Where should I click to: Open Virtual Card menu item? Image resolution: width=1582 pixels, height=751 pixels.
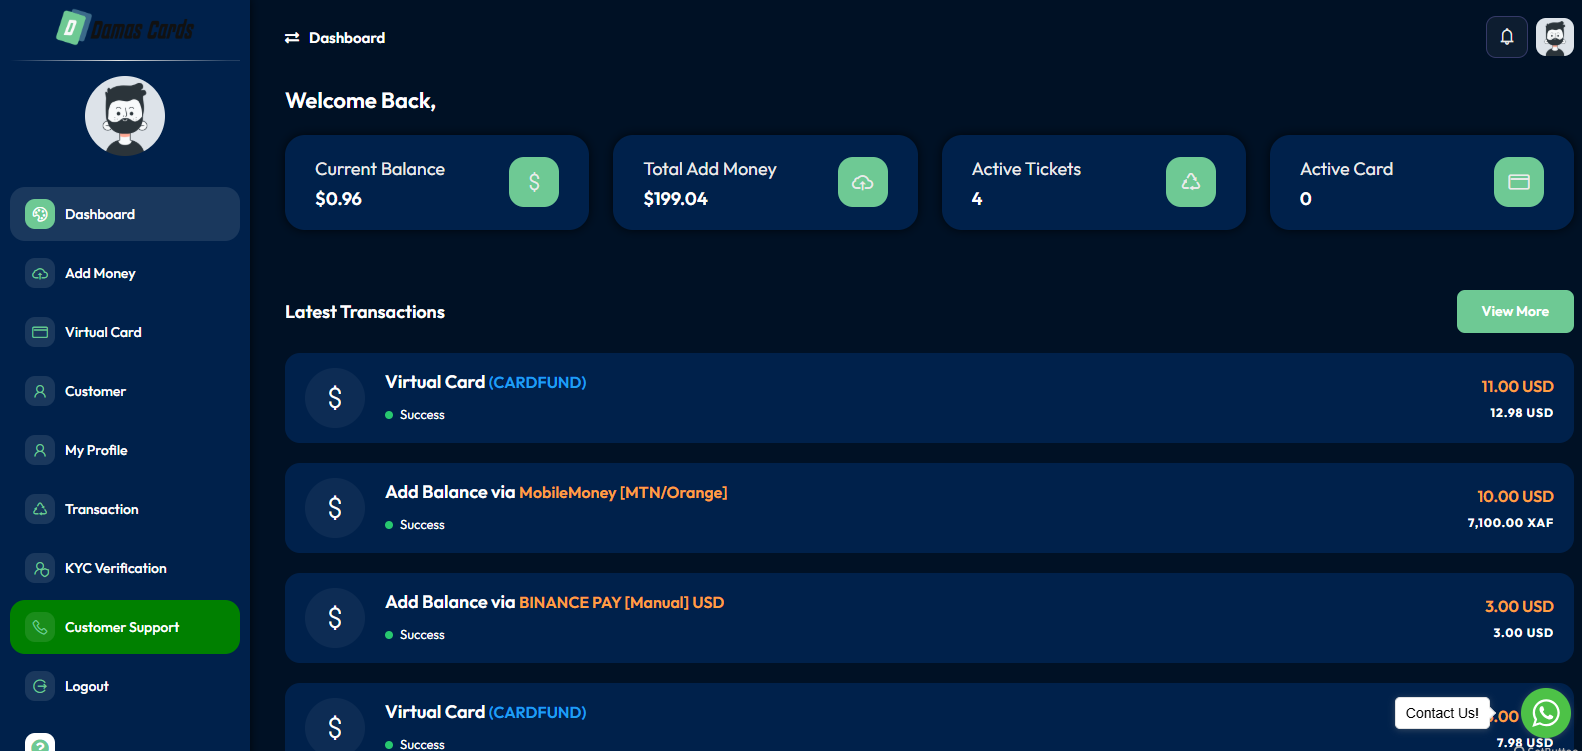pyautogui.click(x=125, y=332)
